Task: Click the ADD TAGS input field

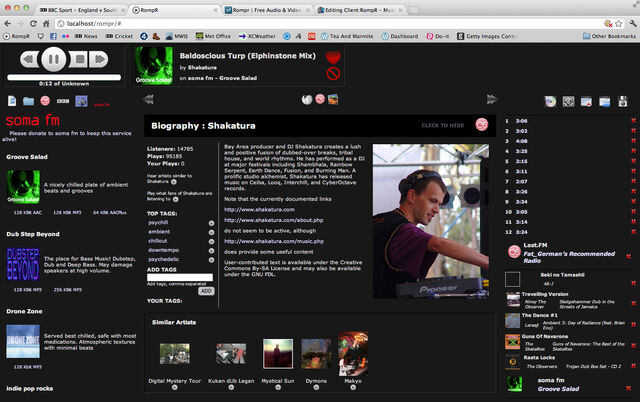Action: point(180,277)
